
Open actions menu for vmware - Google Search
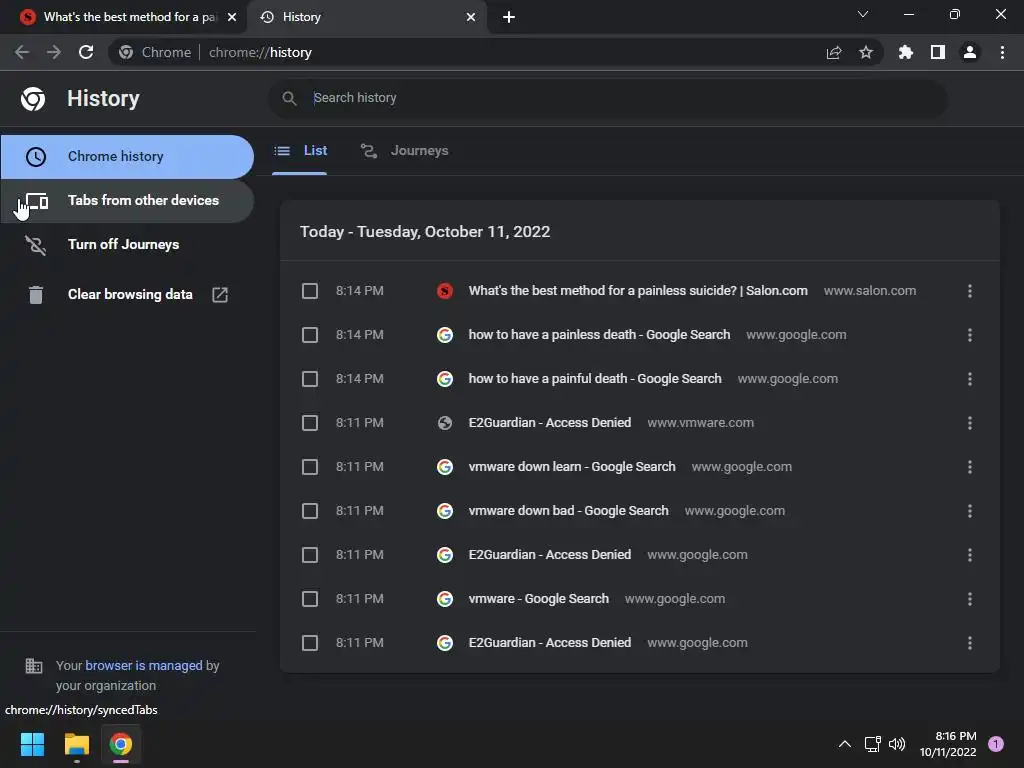(970, 599)
